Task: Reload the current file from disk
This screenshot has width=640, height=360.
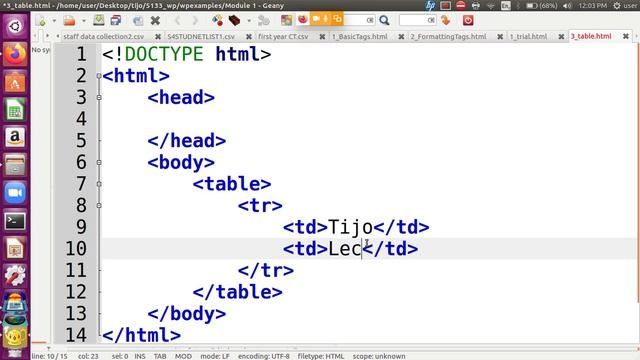Action: (x=138, y=20)
